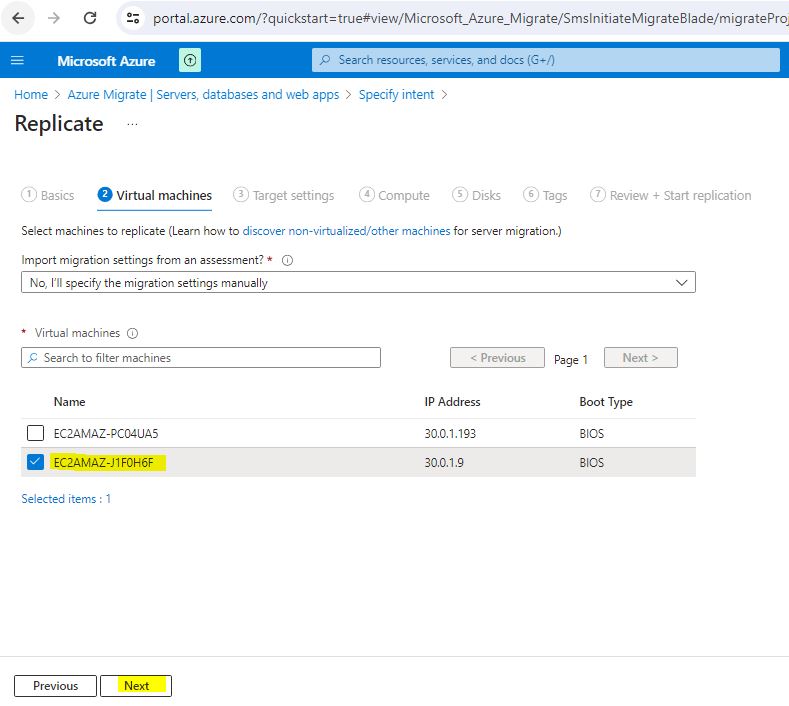Go to the Disks step tab

click(x=477, y=196)
